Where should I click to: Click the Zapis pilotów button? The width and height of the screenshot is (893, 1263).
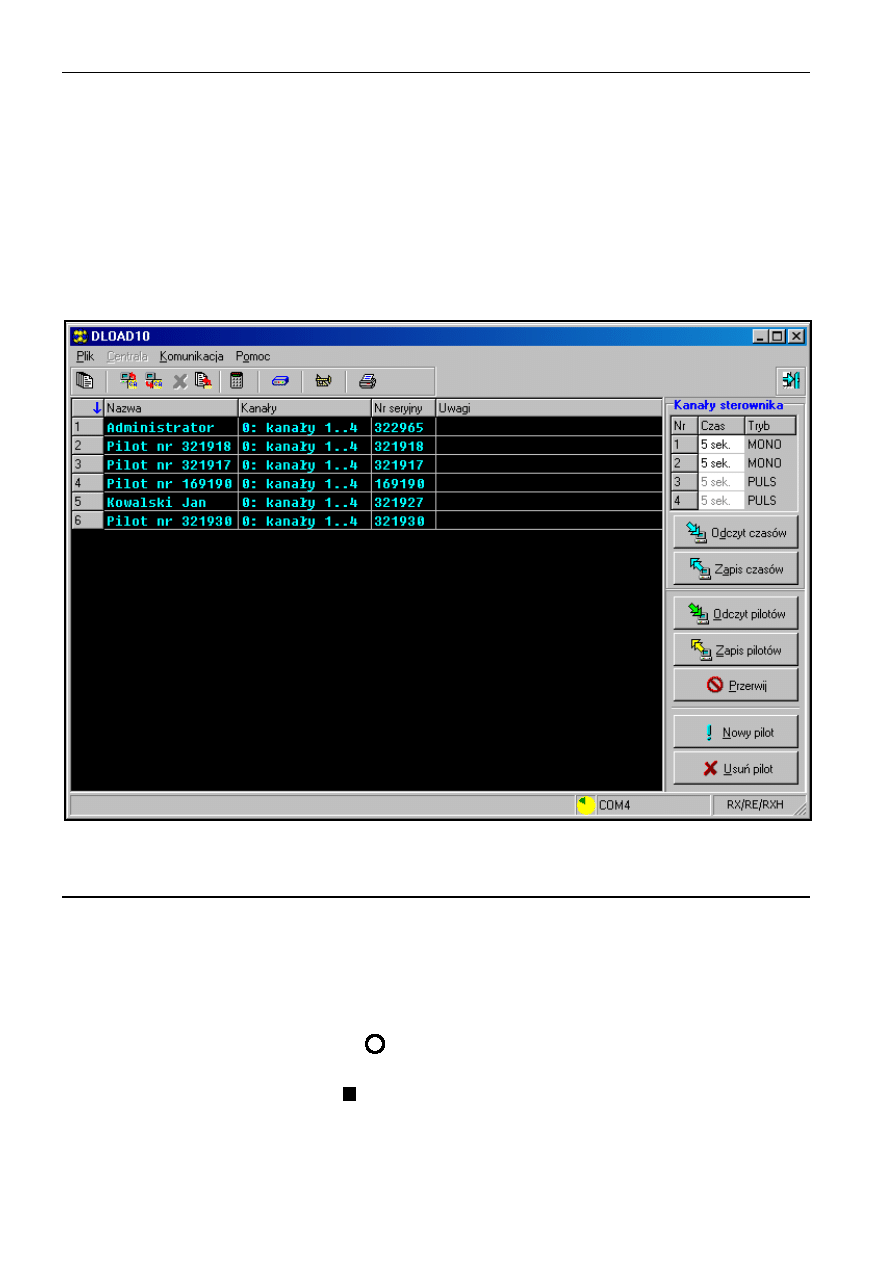coord(734,649)
